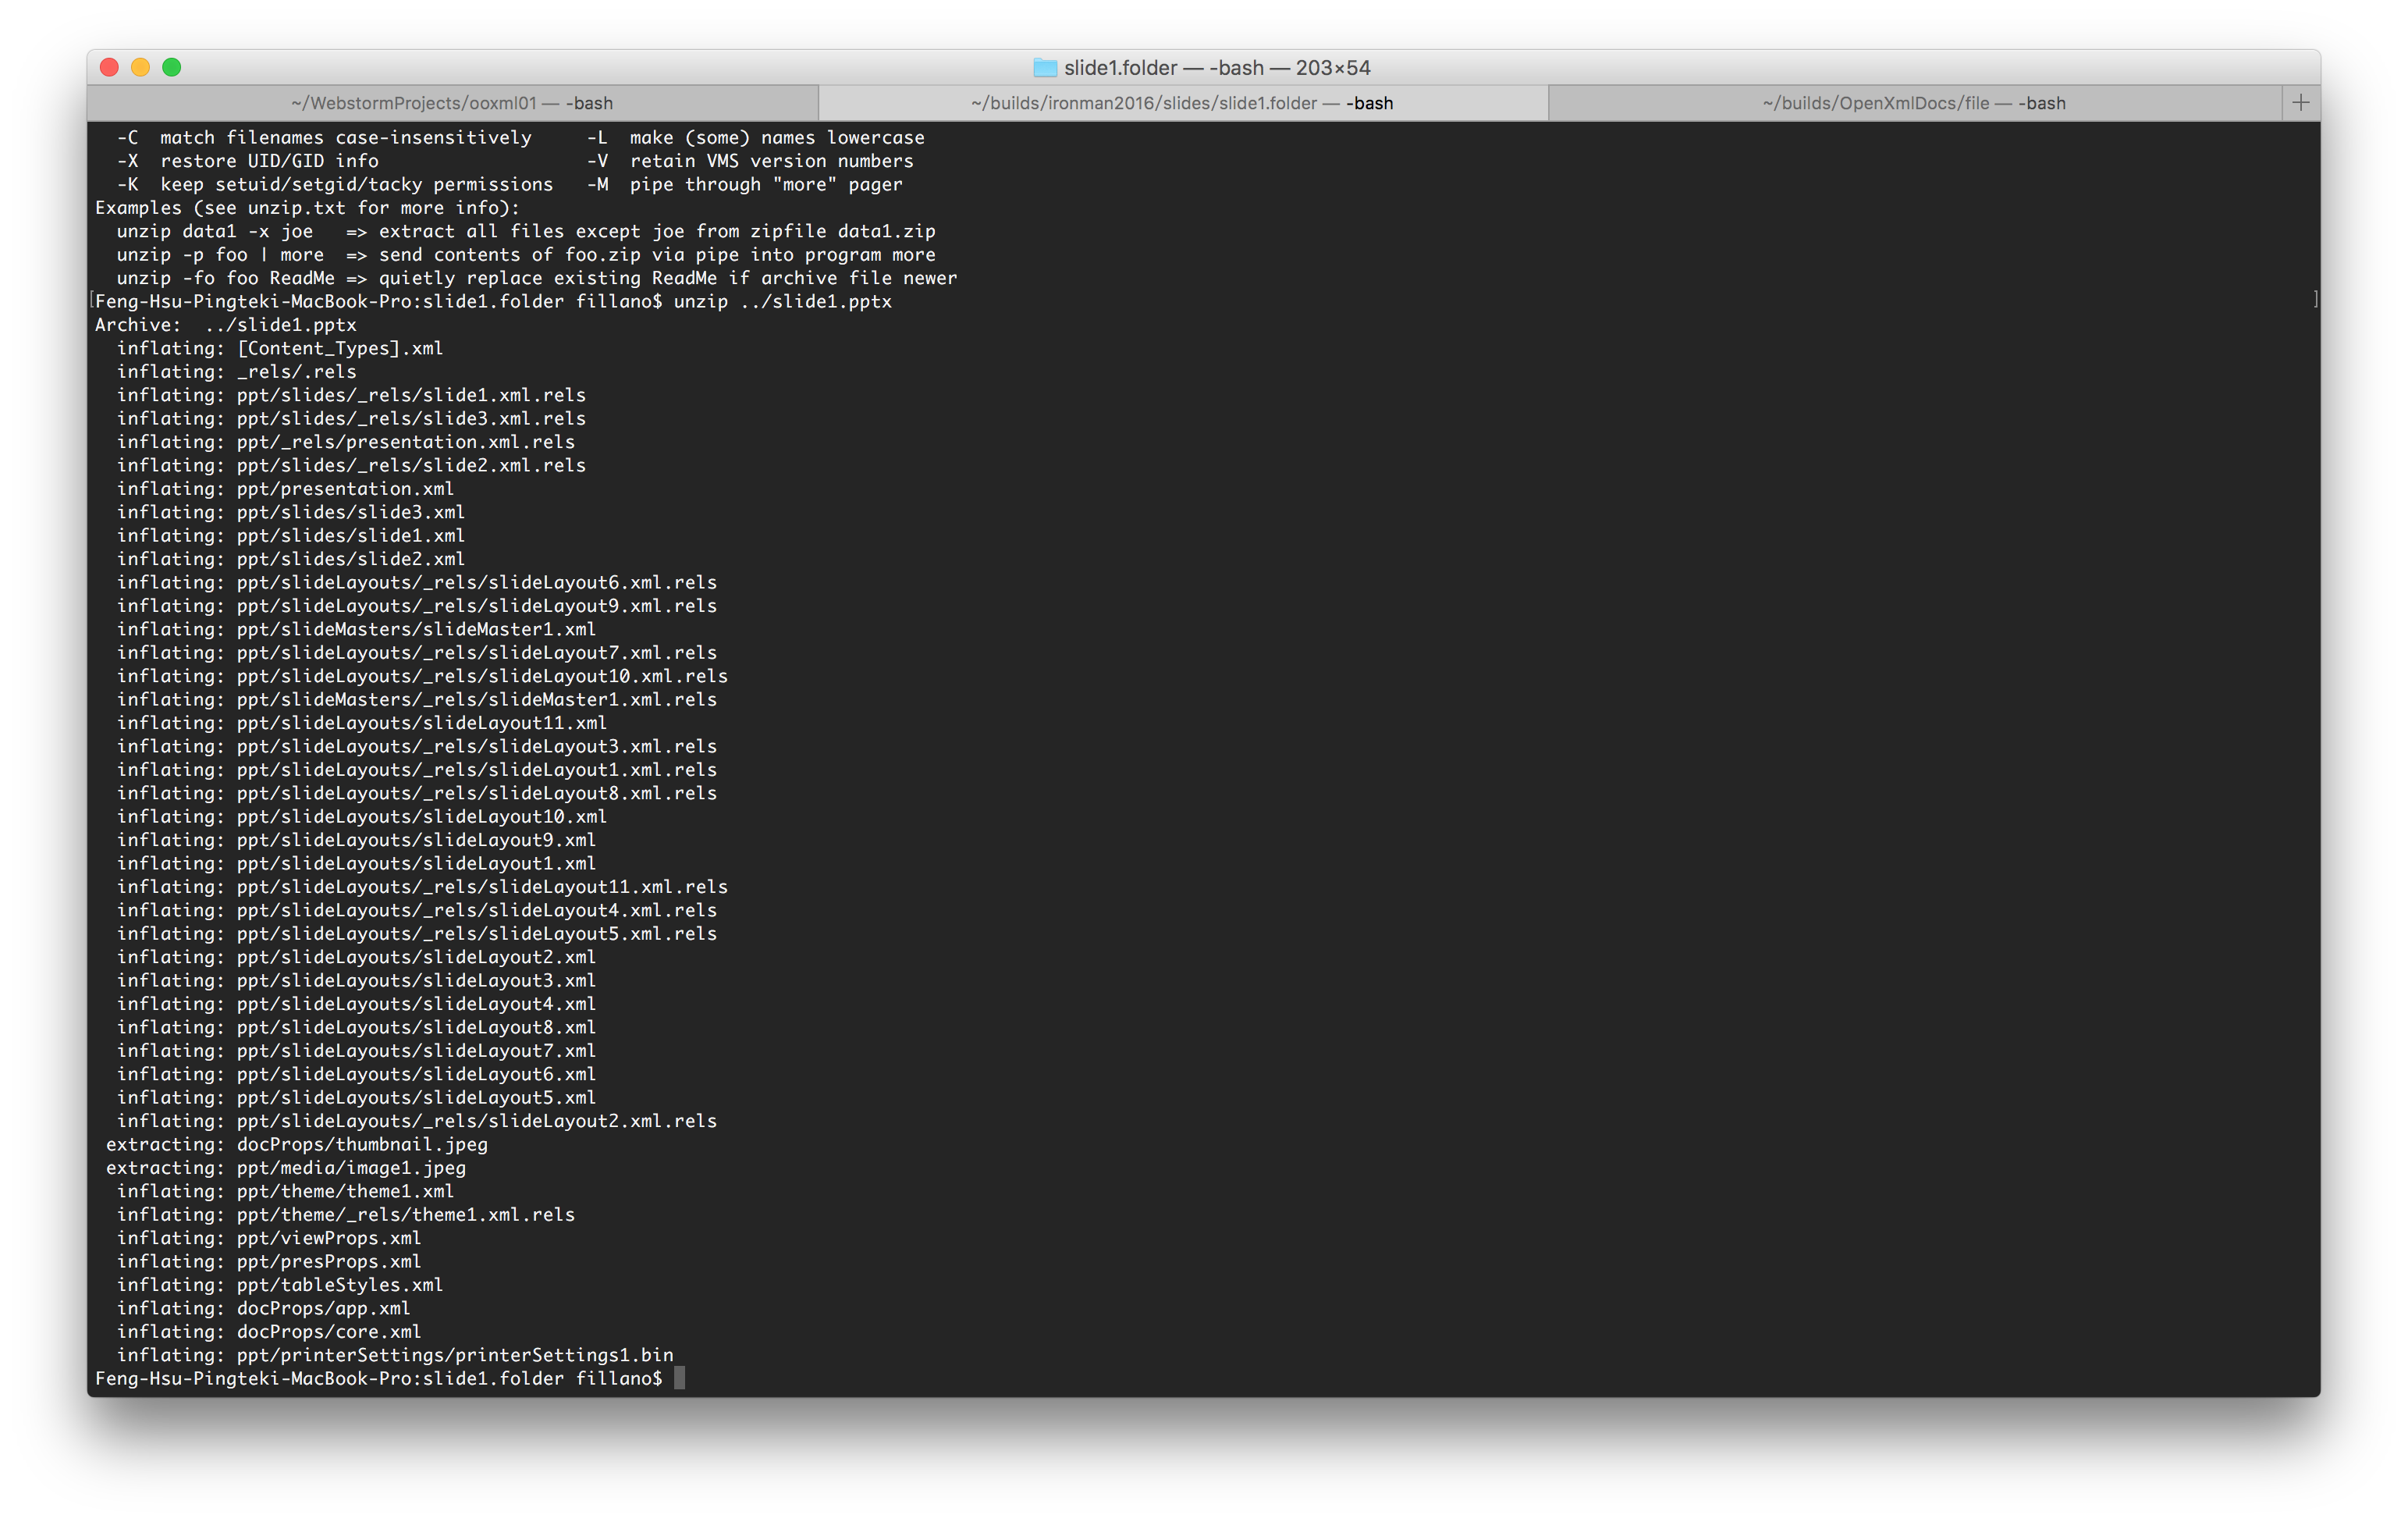The image size is (2408, 1522).
Task: Click 'docProps/app.xml' output line
Action: 264,1309
